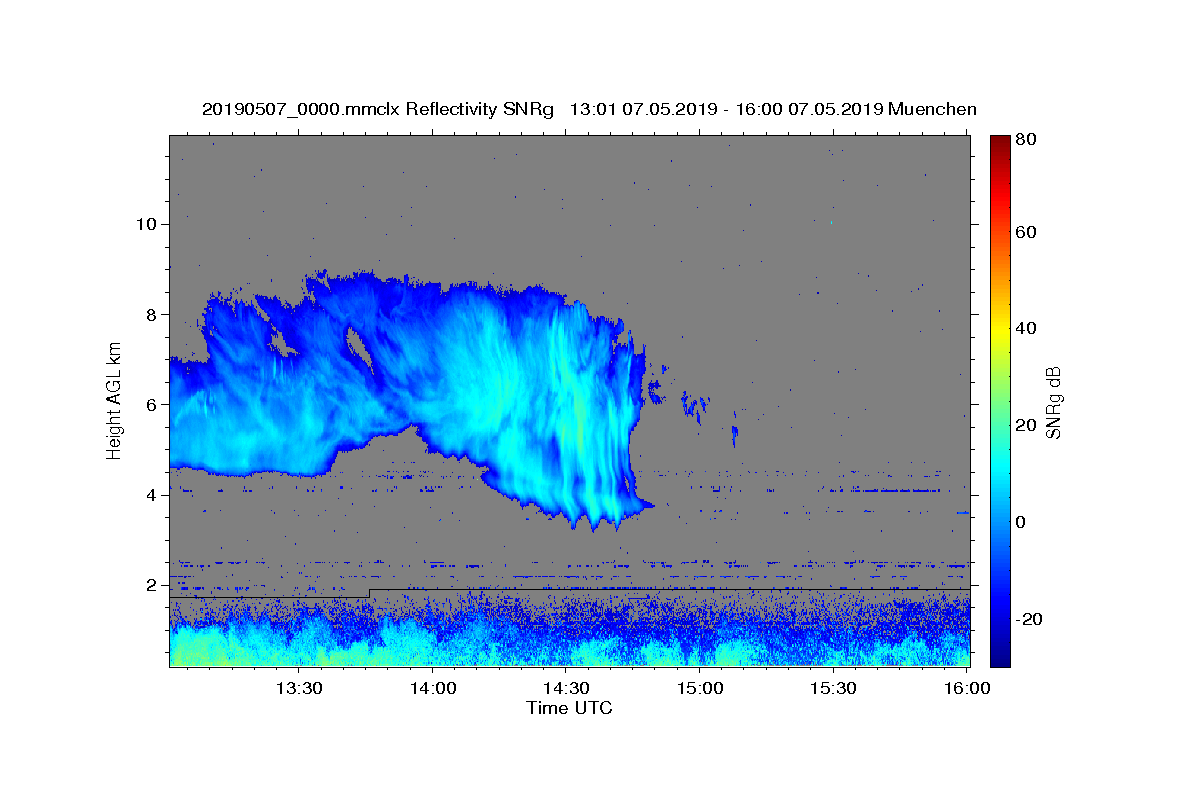Click the 'Time UTC' axis label
1200x800 pixels.
pyautogui.click(x=569, y=708)
